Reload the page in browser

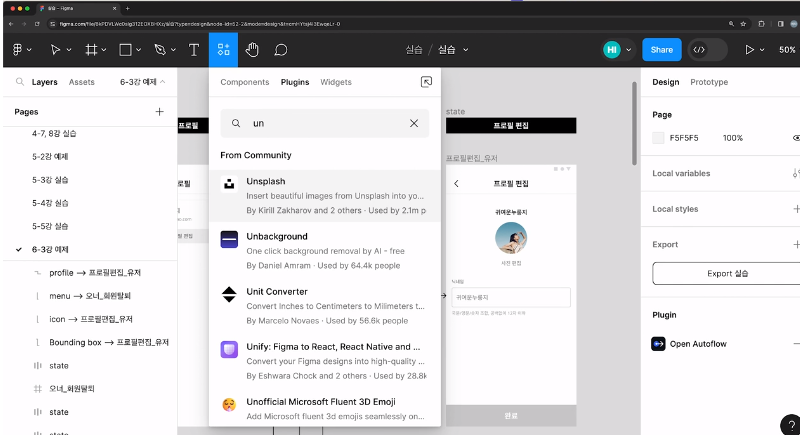click(37, 23)
